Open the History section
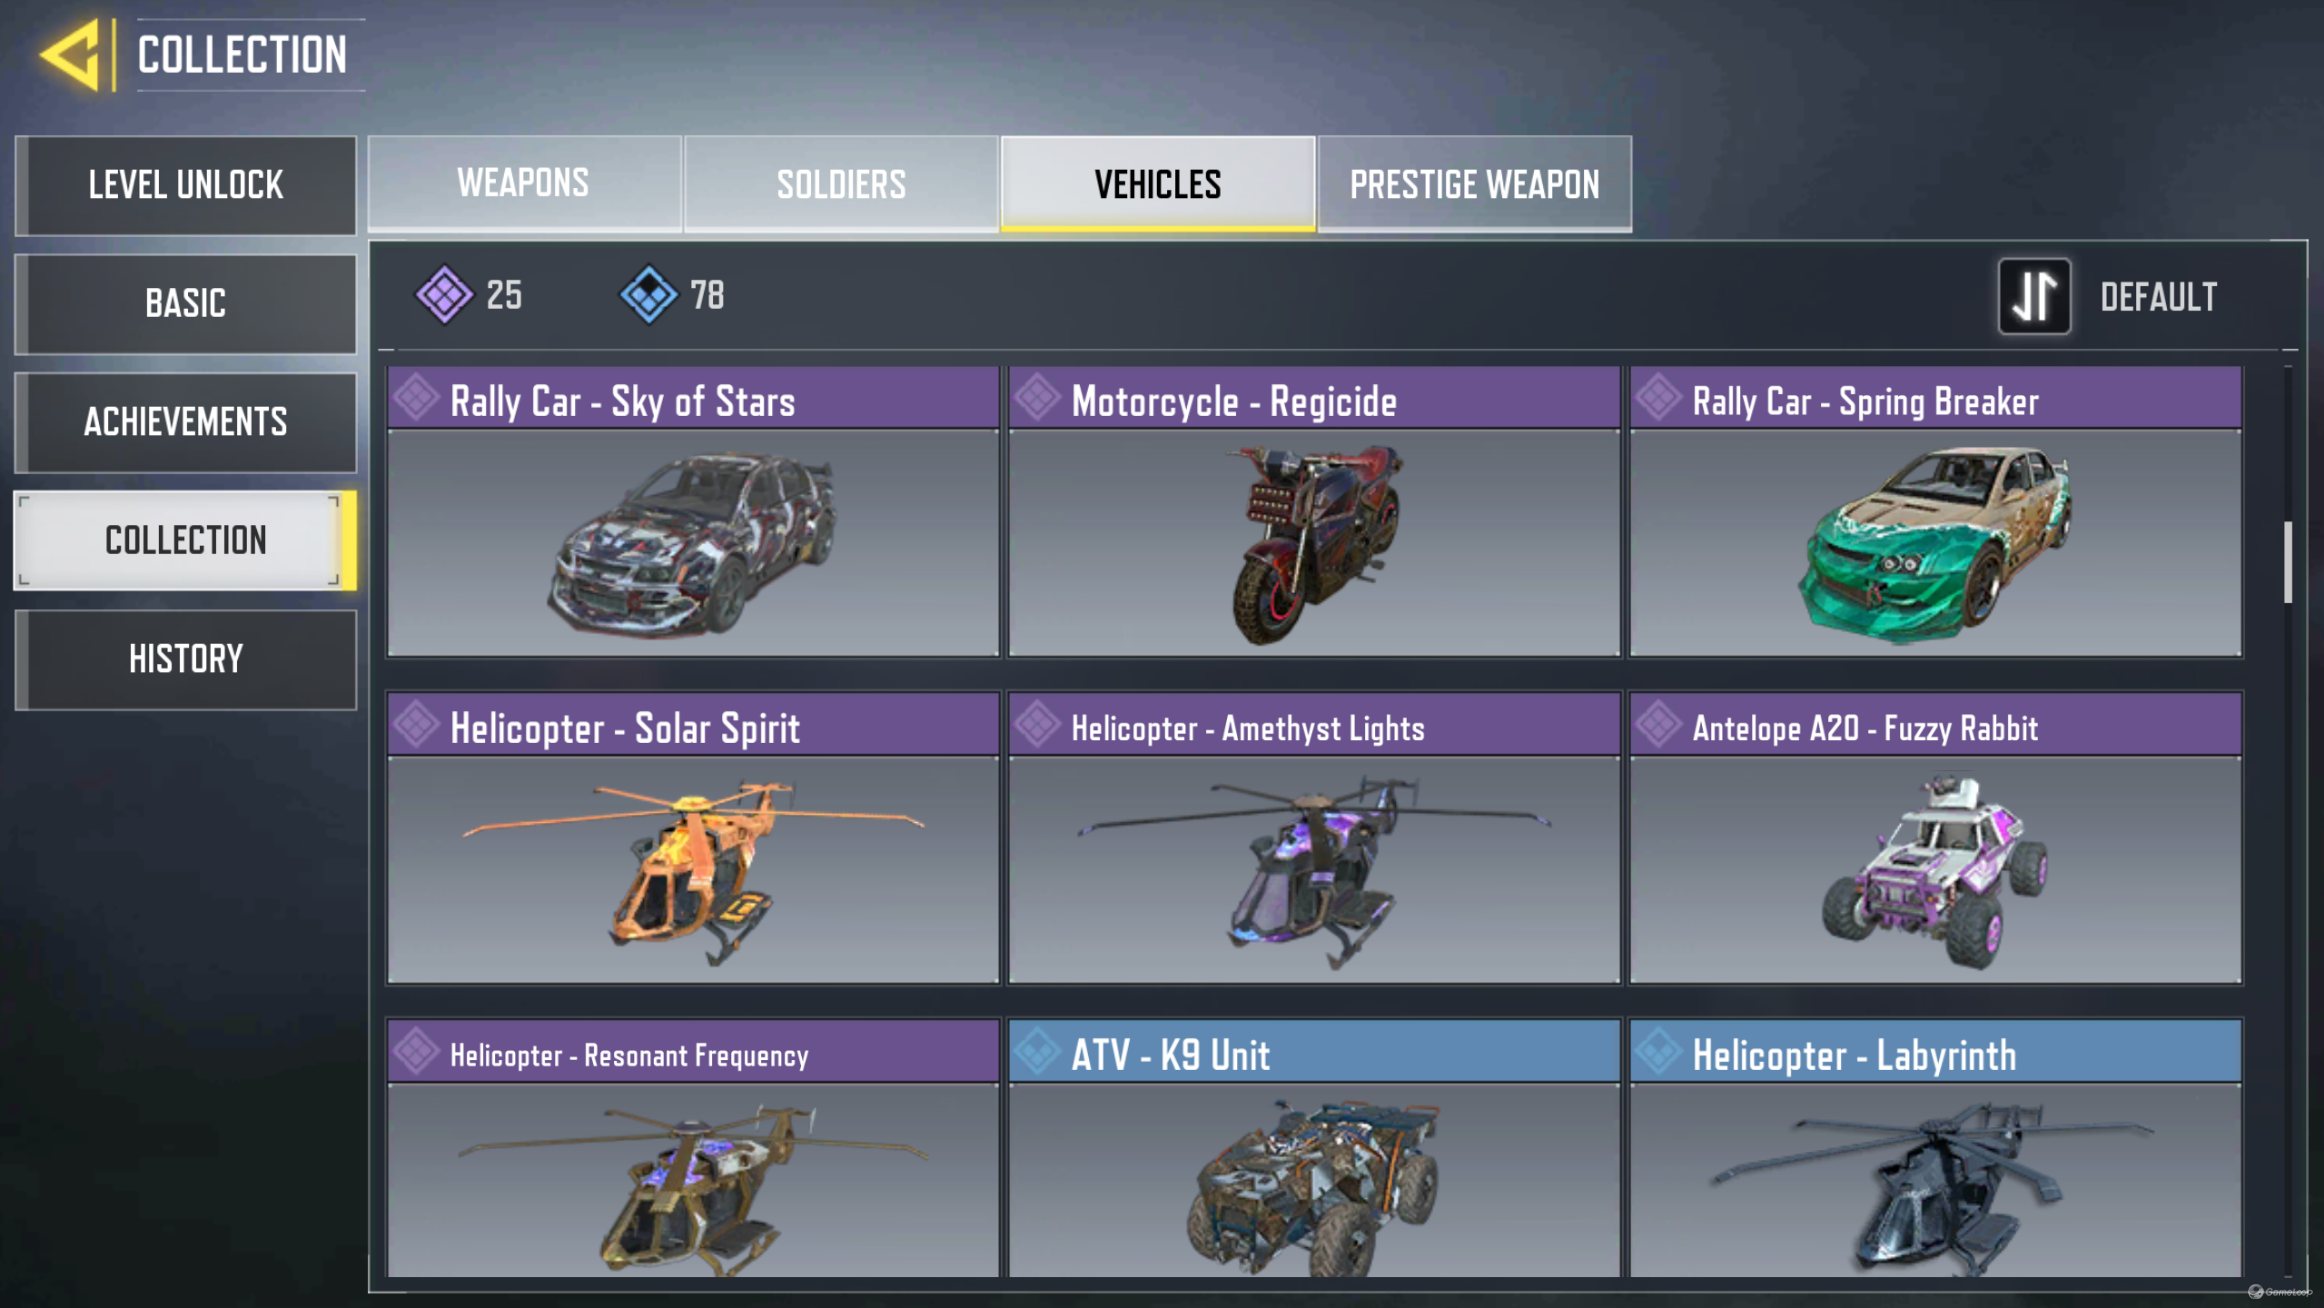2324x1308 pixels. (186, 659)
